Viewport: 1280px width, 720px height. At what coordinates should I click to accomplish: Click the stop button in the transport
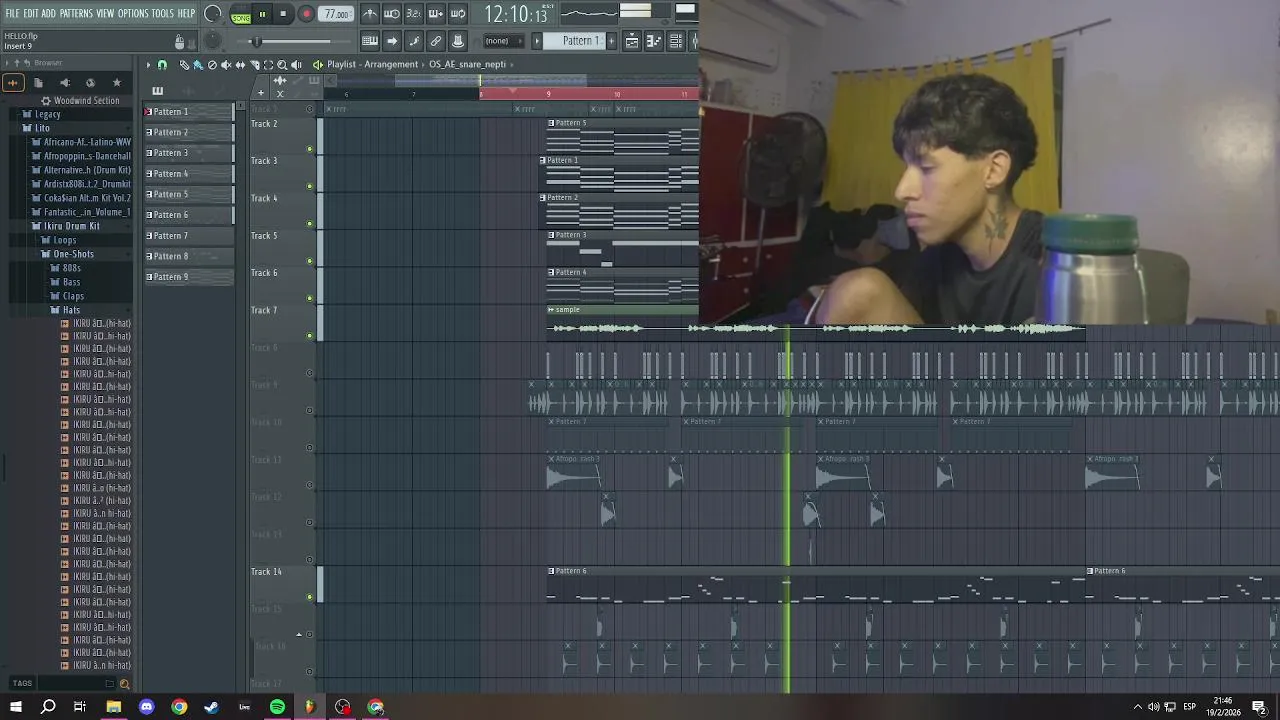(283, 14)
